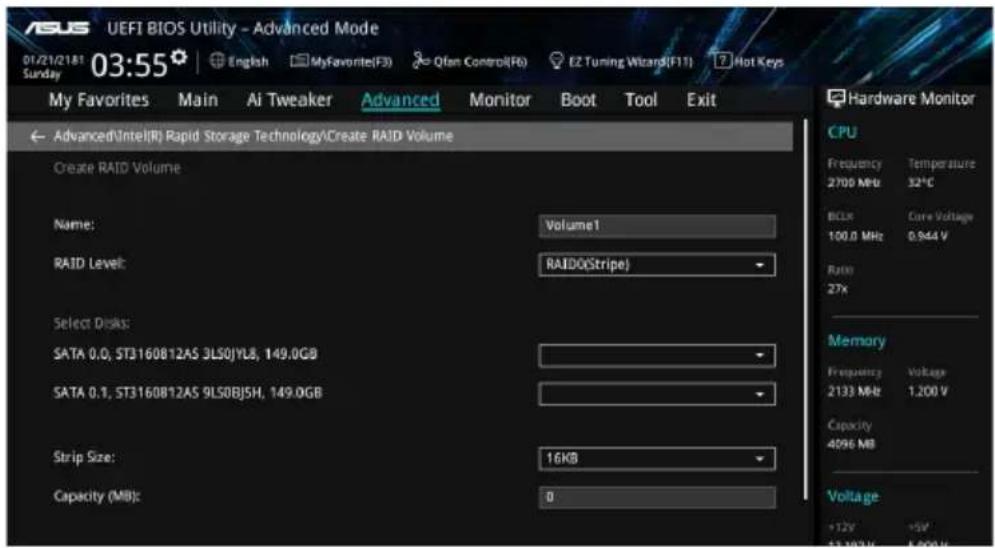Click the Capacity (MB) value field
Screen dimensions: 995x548
[657, 498]
